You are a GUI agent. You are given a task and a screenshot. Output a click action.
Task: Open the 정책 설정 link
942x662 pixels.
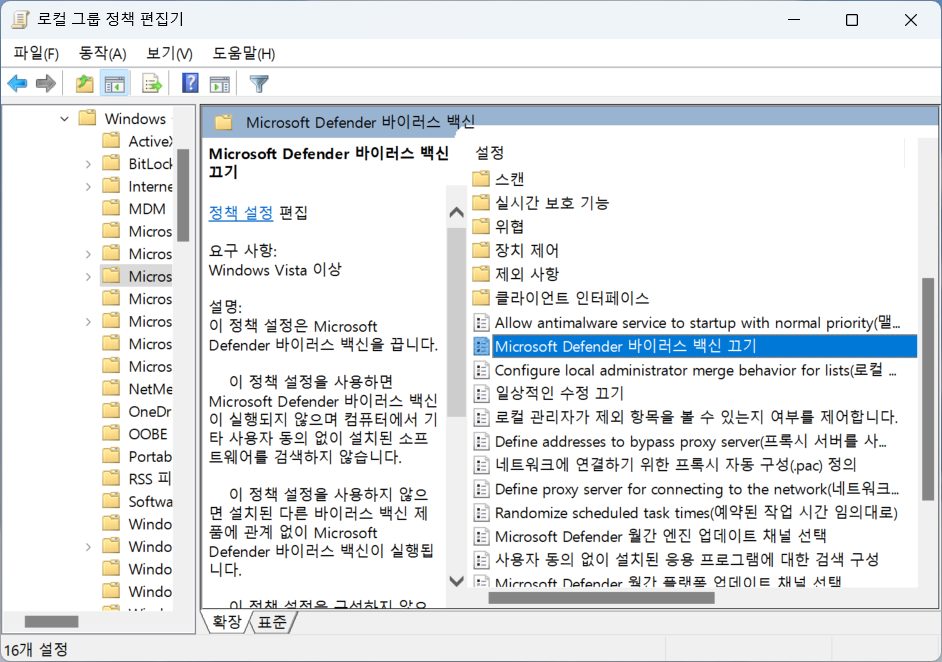click(241, 213)
